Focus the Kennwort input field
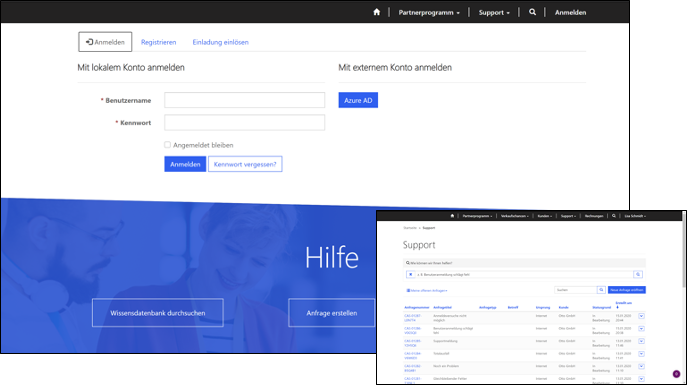 [244, 122]
